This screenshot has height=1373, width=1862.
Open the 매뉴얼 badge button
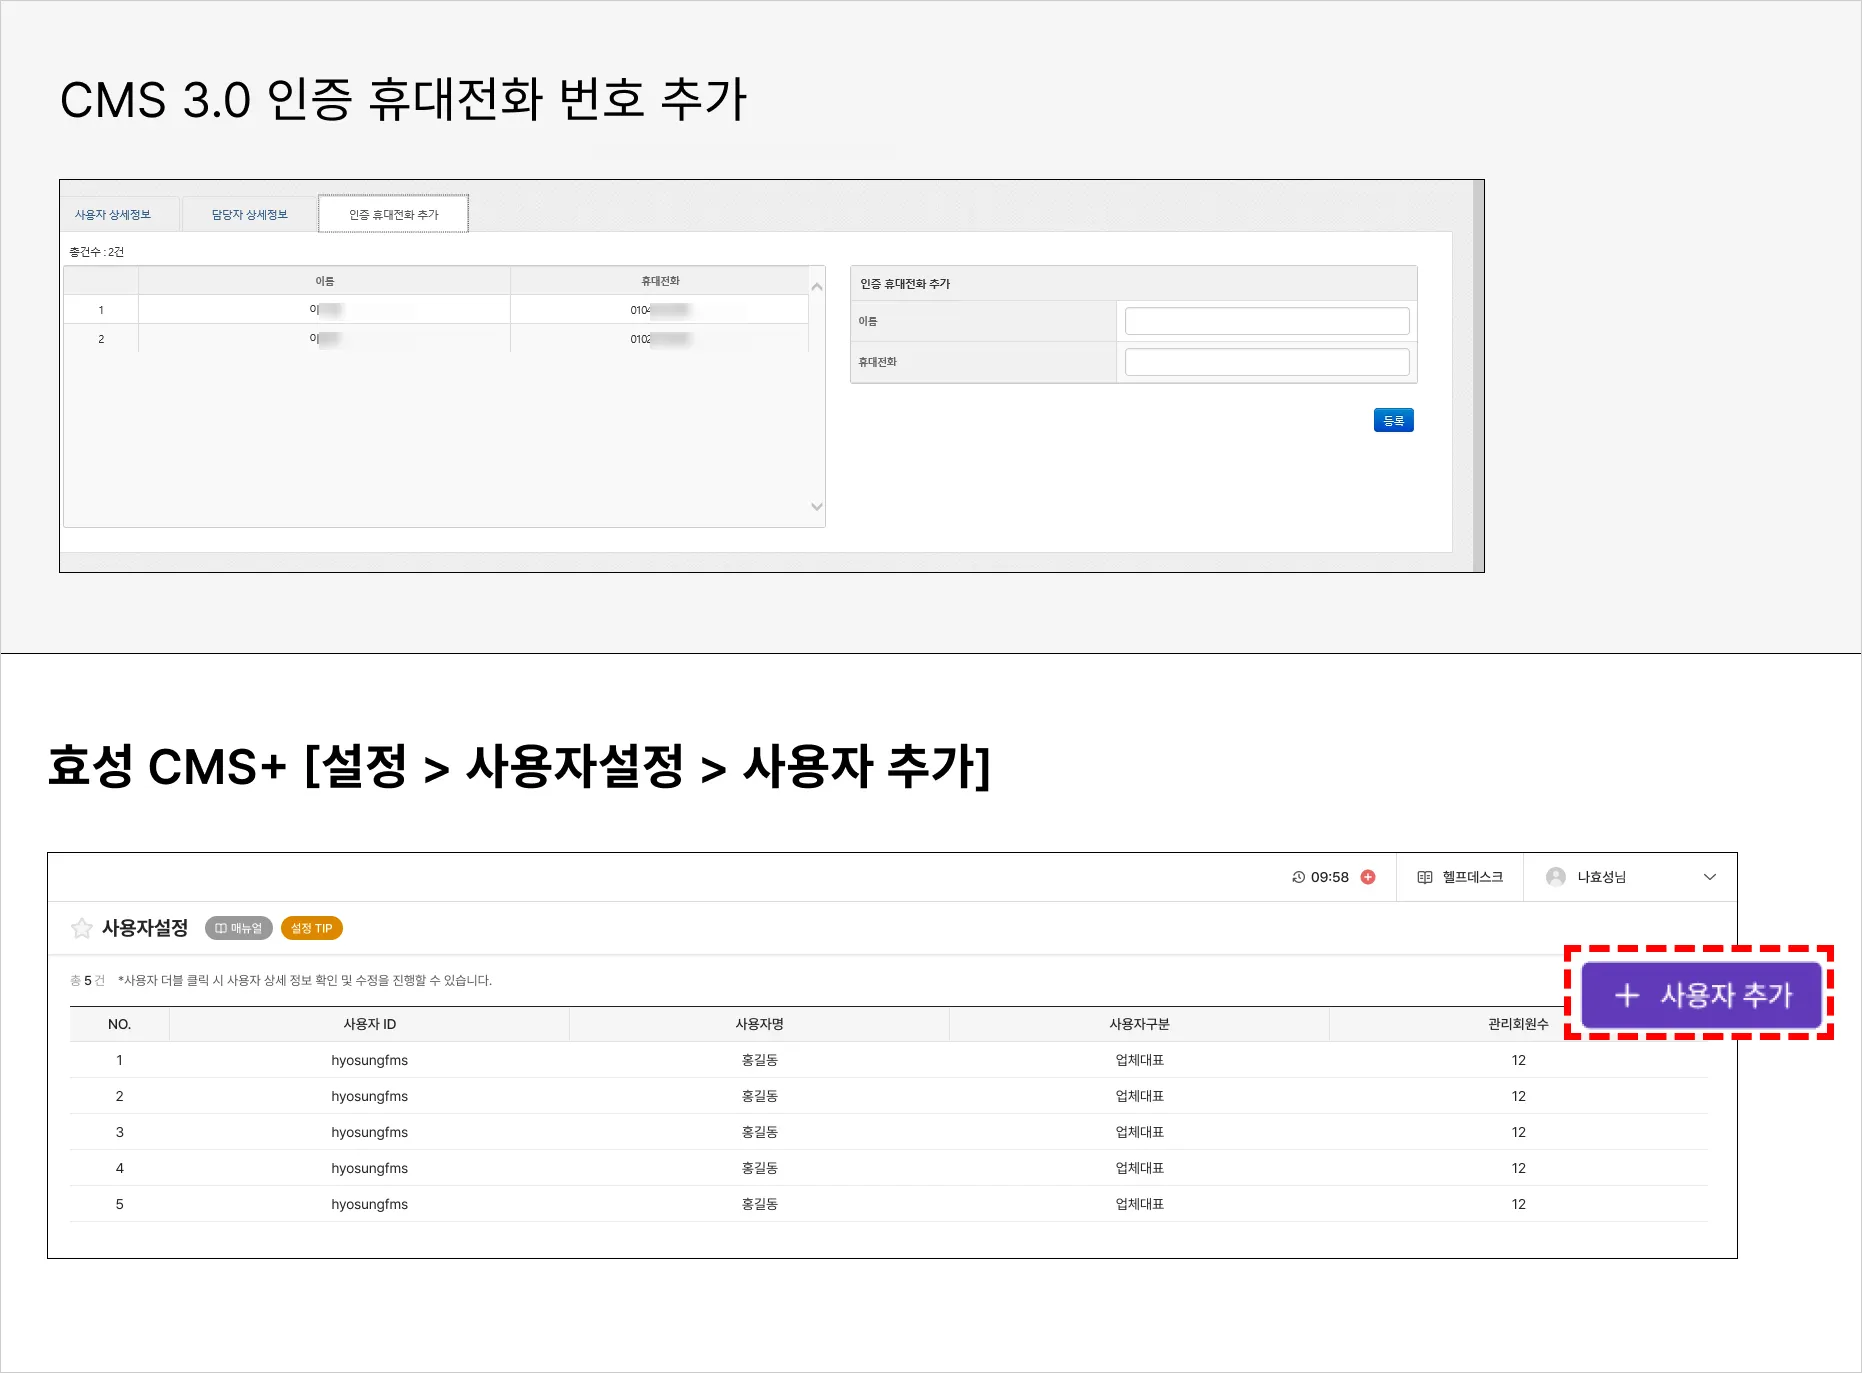tap(239, 929)
